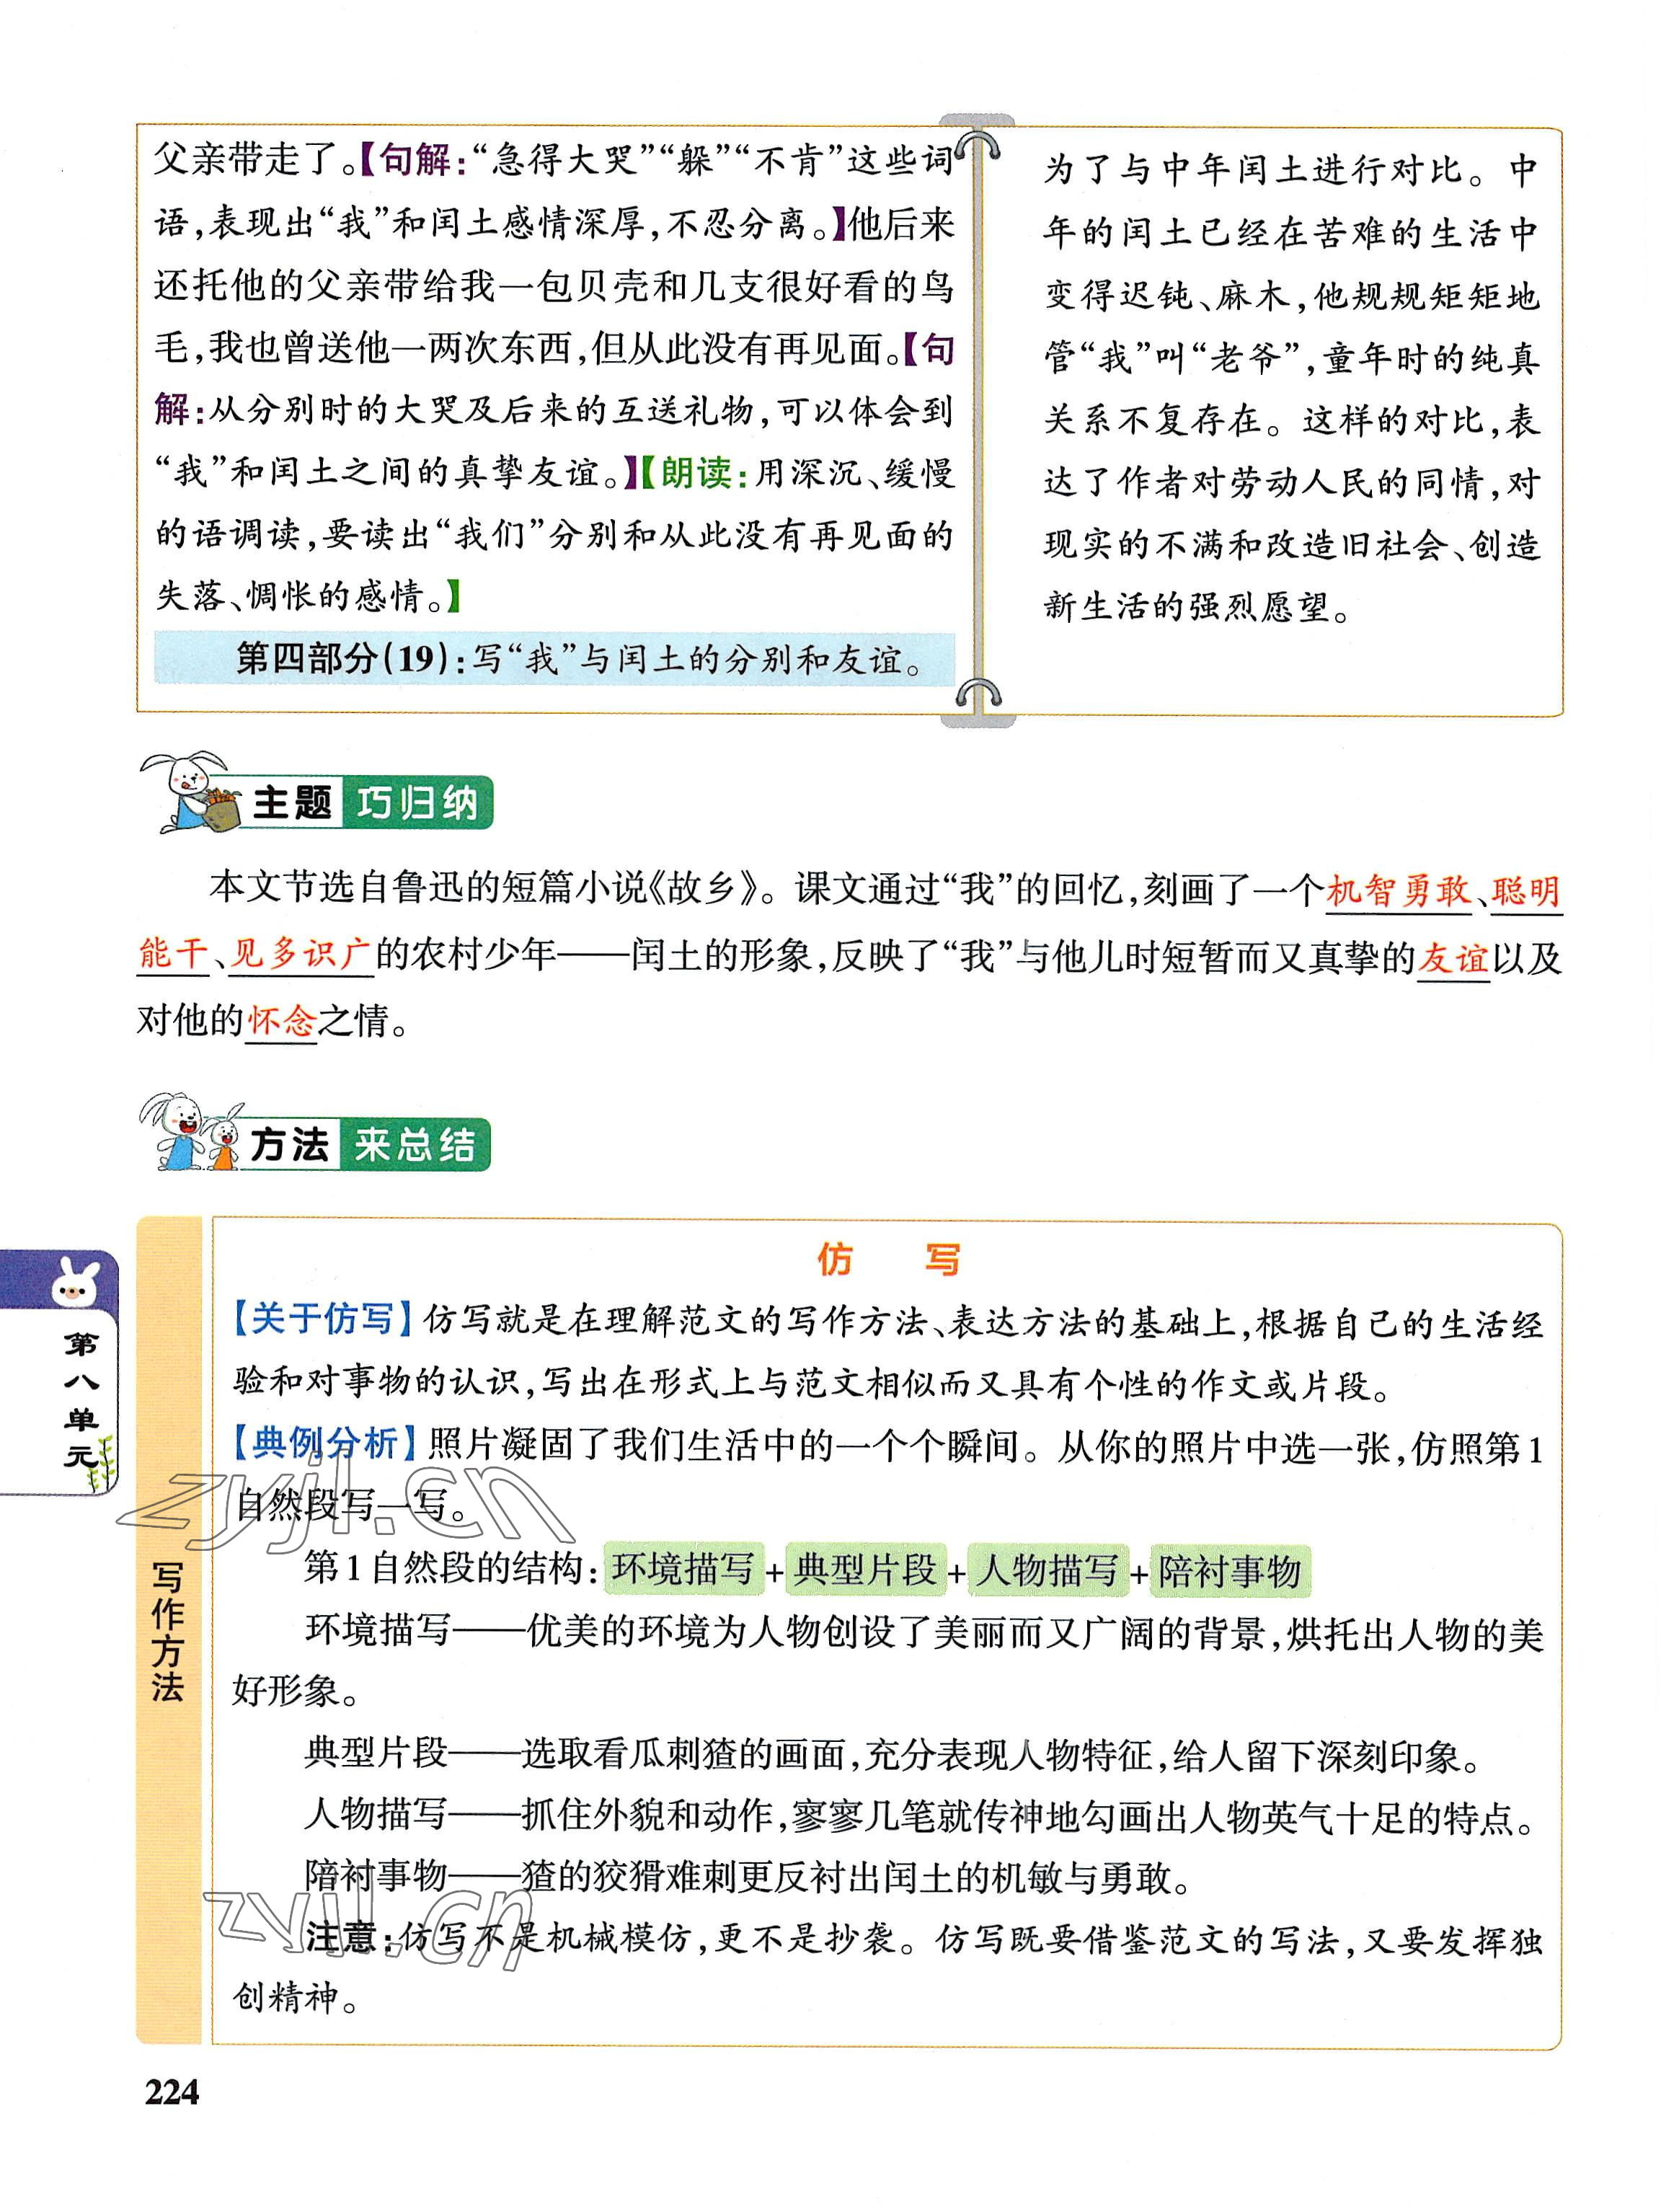Click the green 来总结 heading label
This screenshot has height=2212, width=1661.
(415, 1145)
